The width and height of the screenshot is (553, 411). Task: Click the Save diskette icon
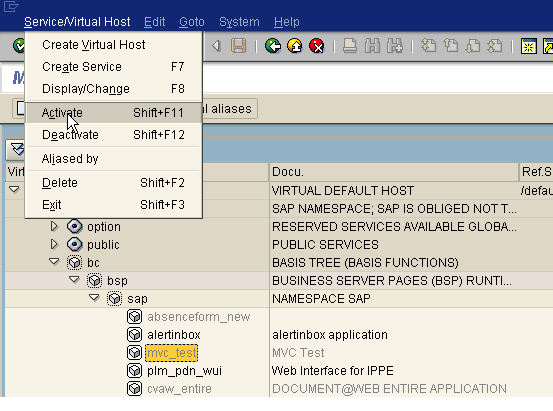tap(238, 46)
